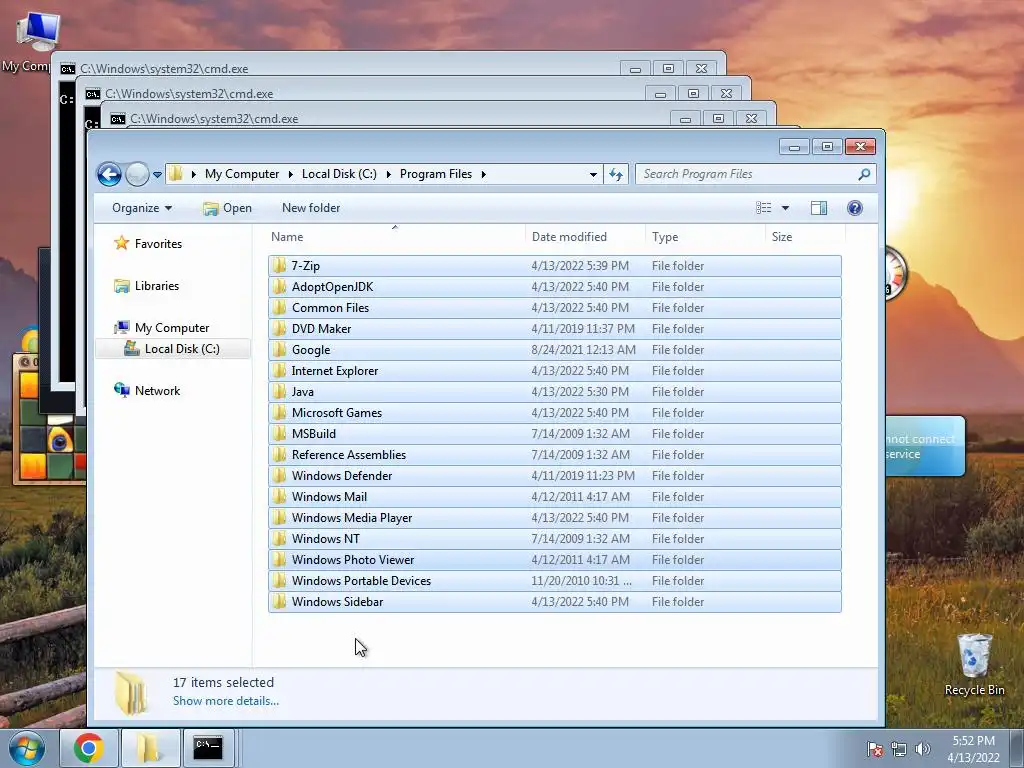Select the Windows Defender folder name
1024x768 pixels.
[342, 475]
